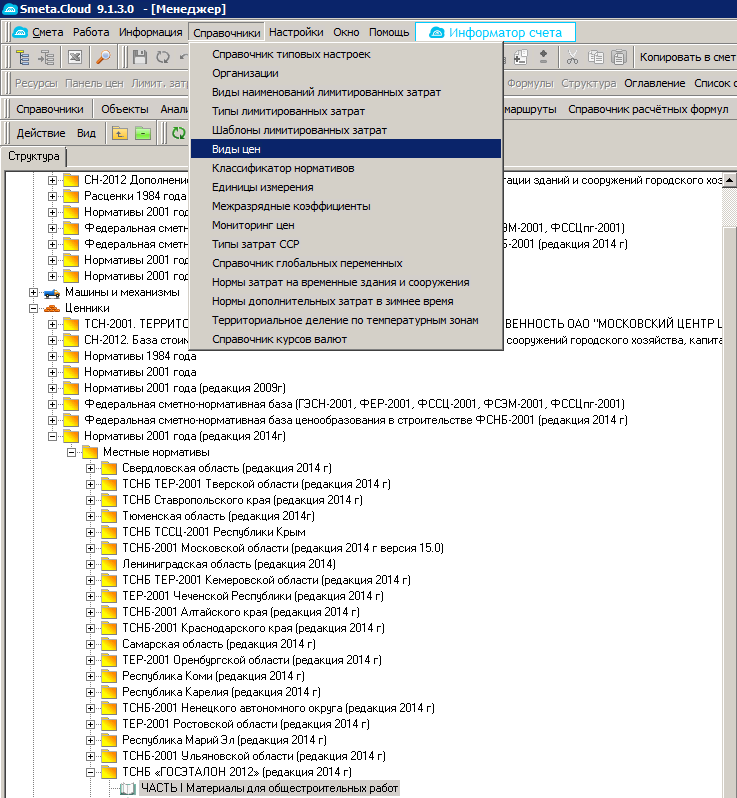
Task: Expand Нормативы 1984 года node
Action: 52,356
